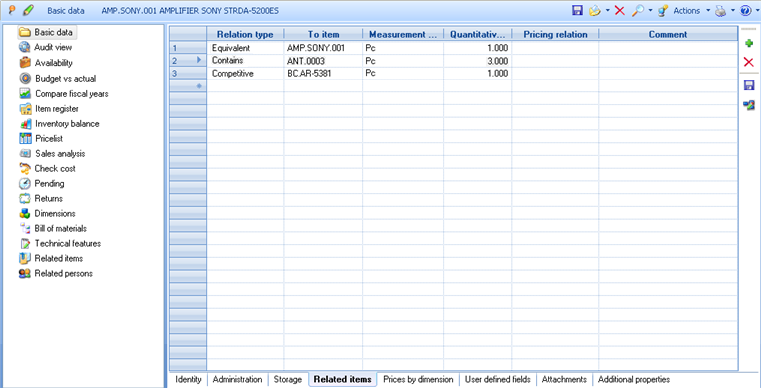
Task: Click the Comment column header
Action: pos(668,34)
